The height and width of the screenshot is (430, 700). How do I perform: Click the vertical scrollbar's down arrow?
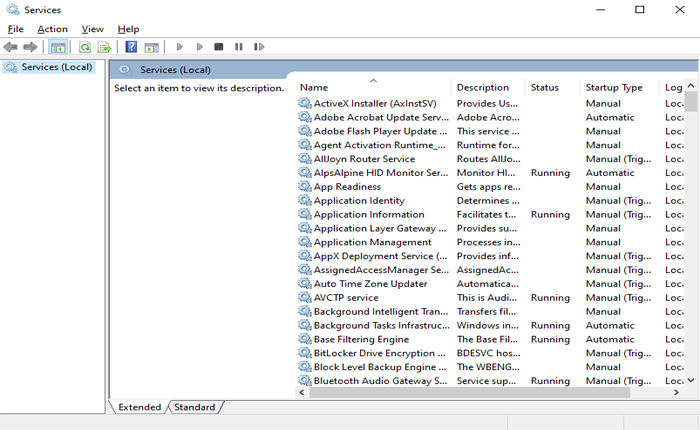tap(691, 380)
